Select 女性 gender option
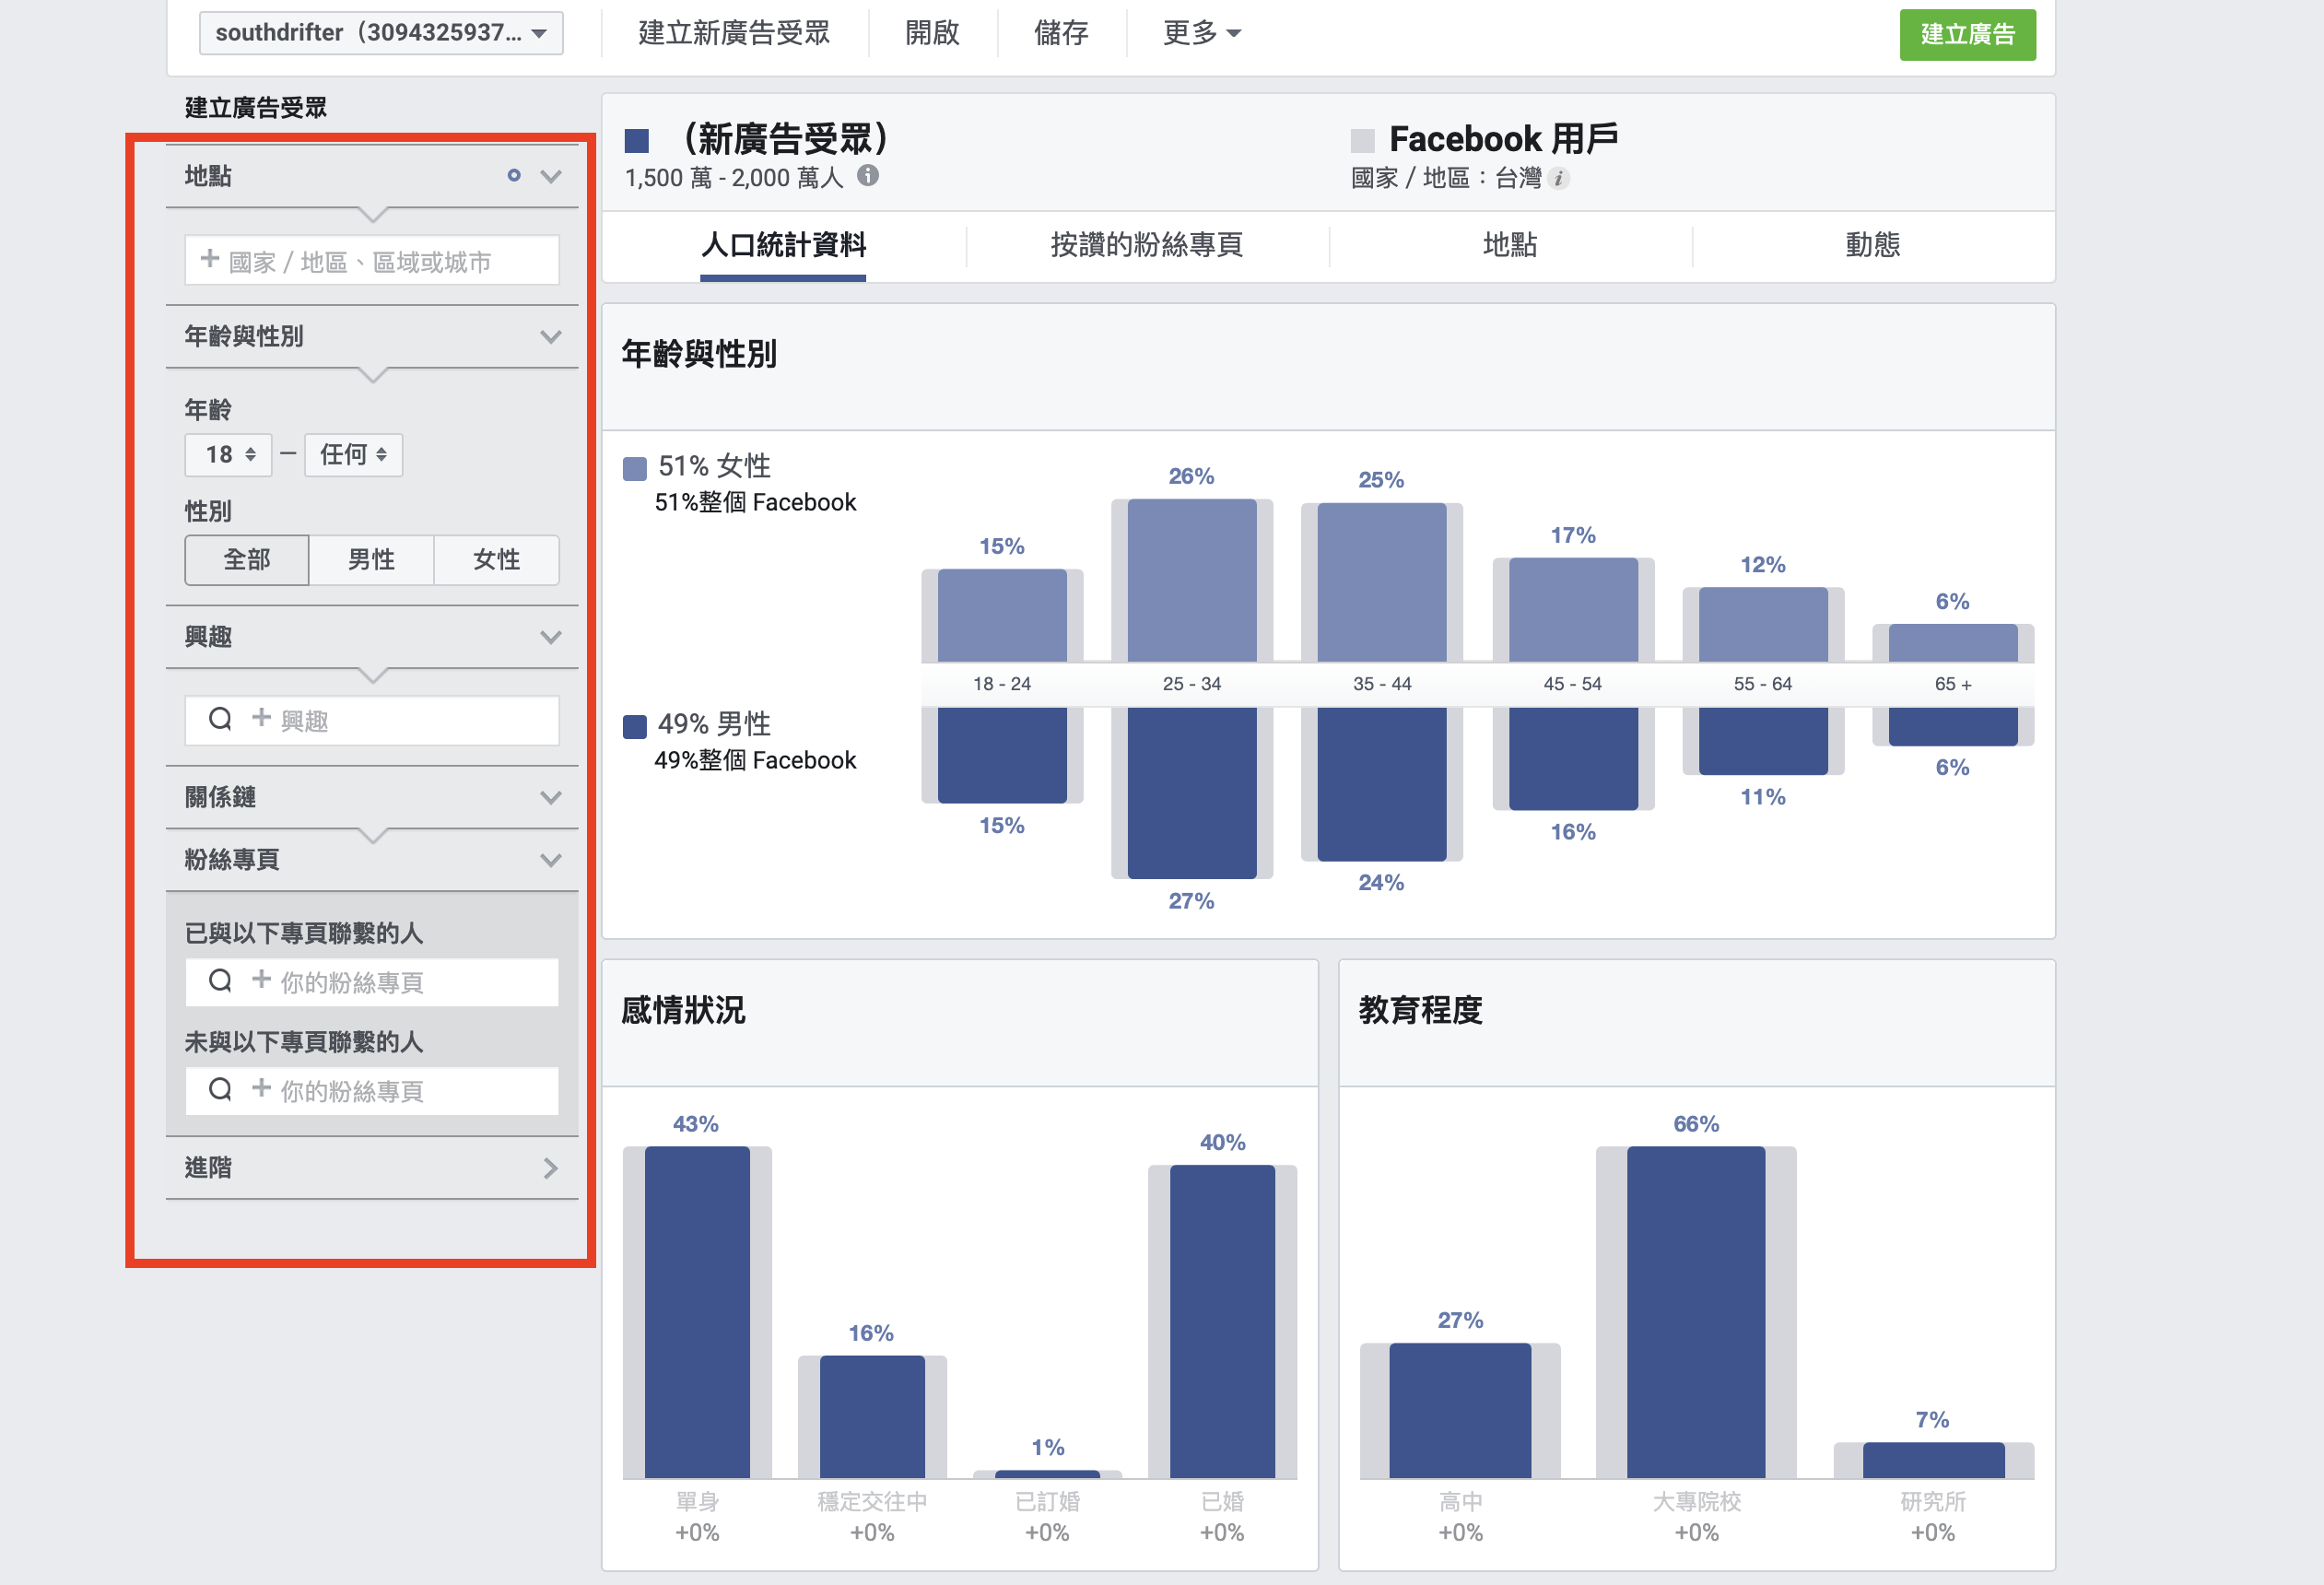The height and width of the screenshot is (1585, 2324). (496, 560)
